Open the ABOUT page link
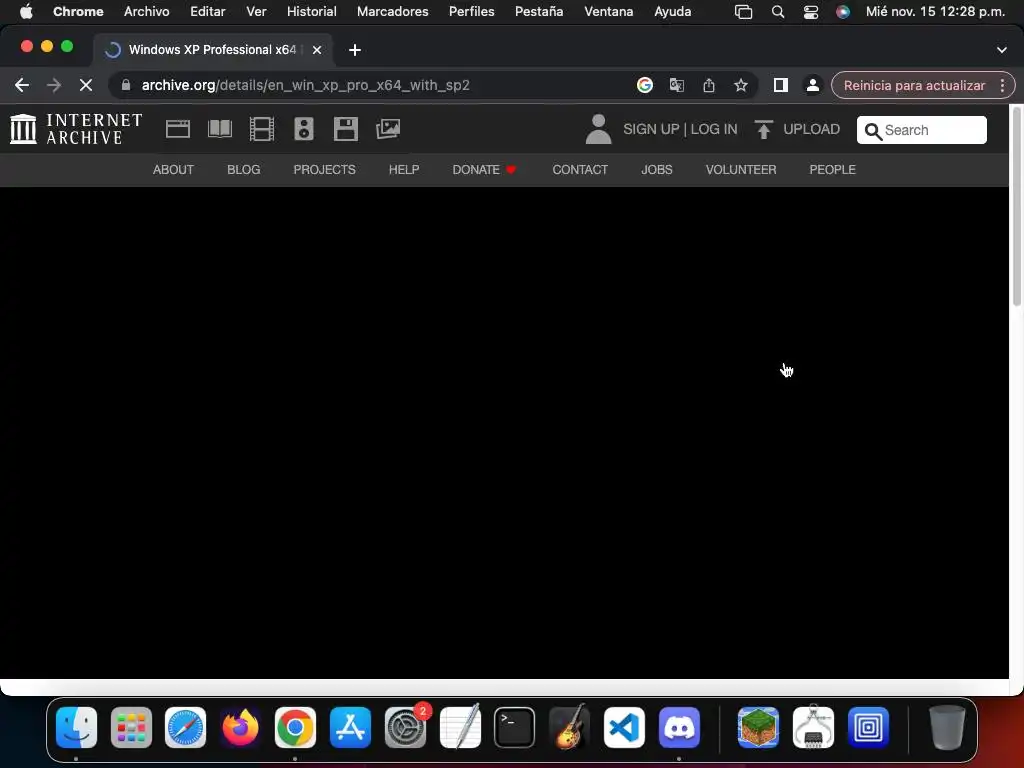The width and height of the screenshot is (1024, 768). [173, 170]
